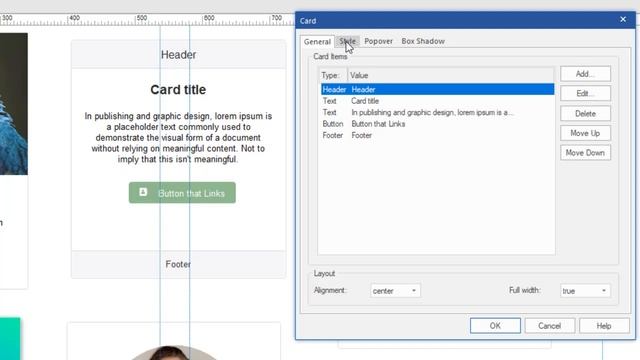Click the 'Card title' heading on canvas
640x360 pixels.
[x=178, y=90]
